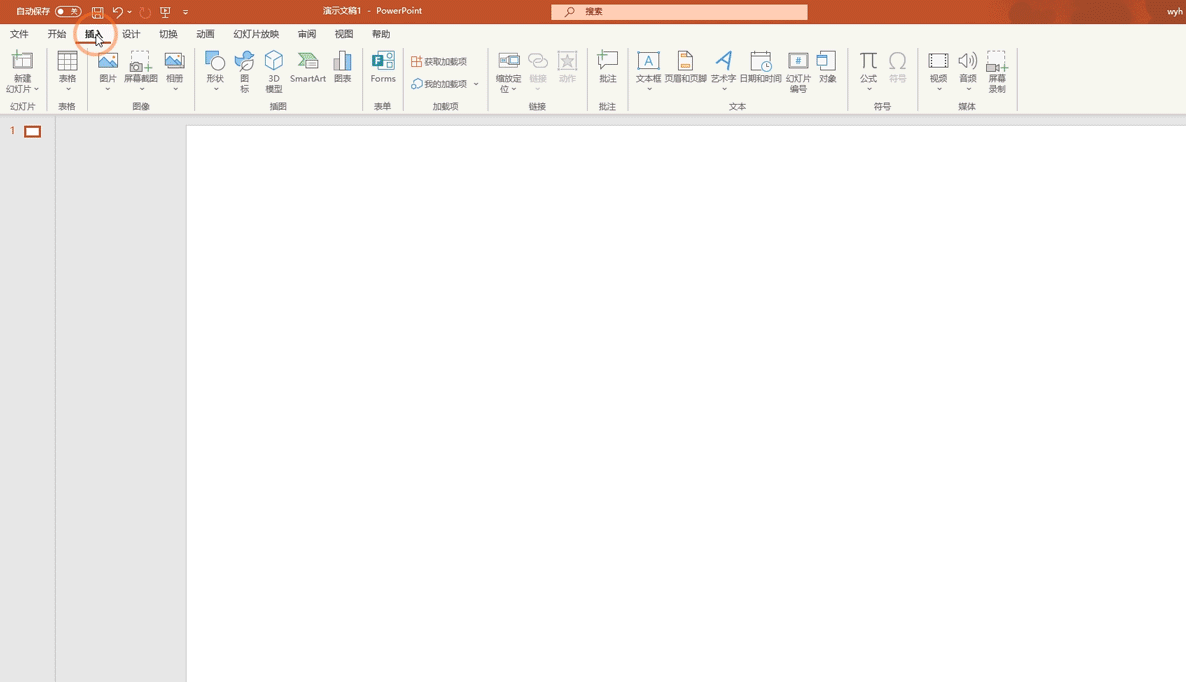Open the 幻灯片放映 tab
Screen dimensions: 1186x682
point(256,34)
